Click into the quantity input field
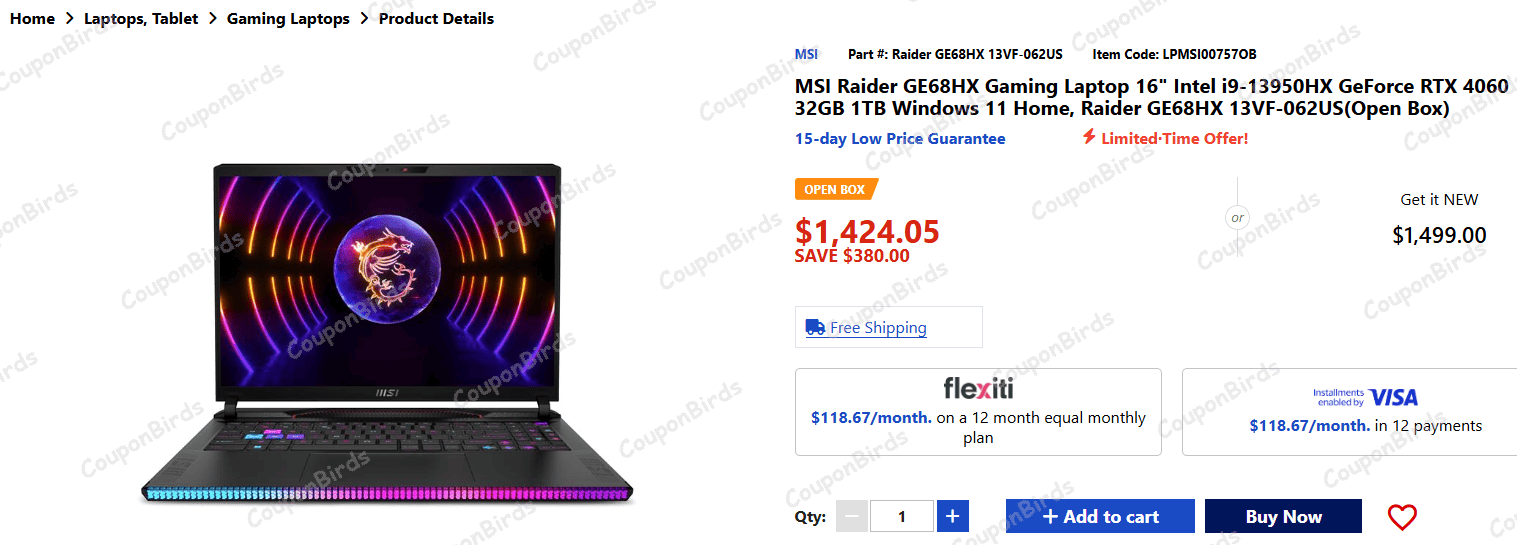1517x545 pixels. click(x=902, y=516)
